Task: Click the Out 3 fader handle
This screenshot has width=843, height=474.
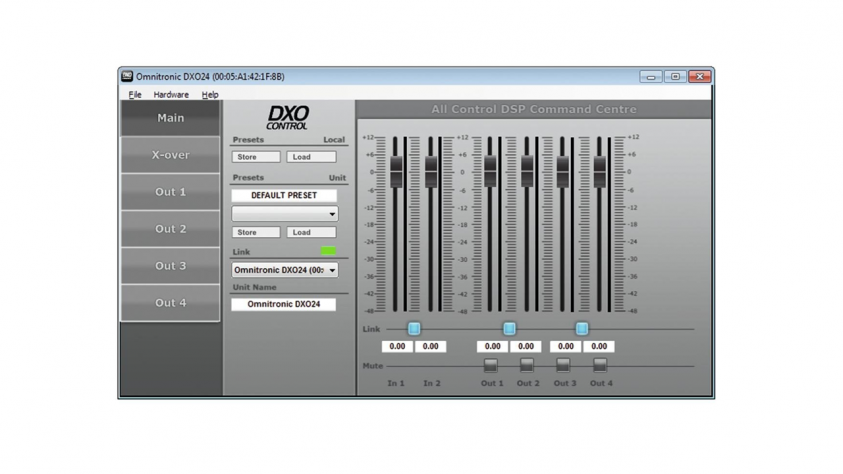Action: pyautogui.click(x=563, y=172)
